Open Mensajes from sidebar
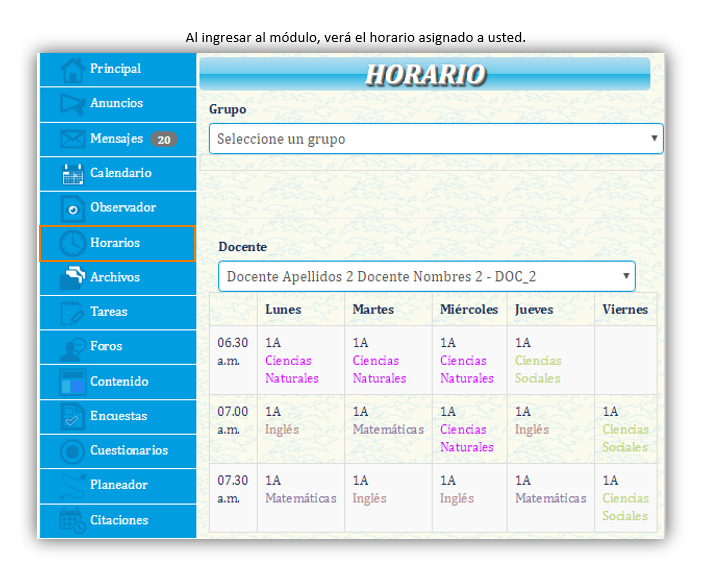The image size is (707, 572). point(118,139)
